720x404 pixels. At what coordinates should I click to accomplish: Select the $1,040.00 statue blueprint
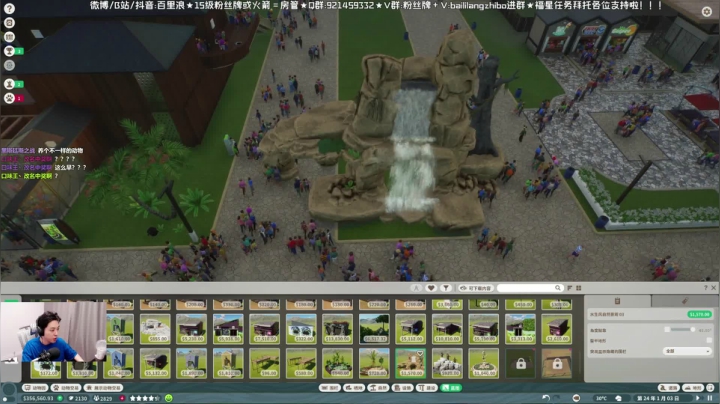tap(484, 363)
